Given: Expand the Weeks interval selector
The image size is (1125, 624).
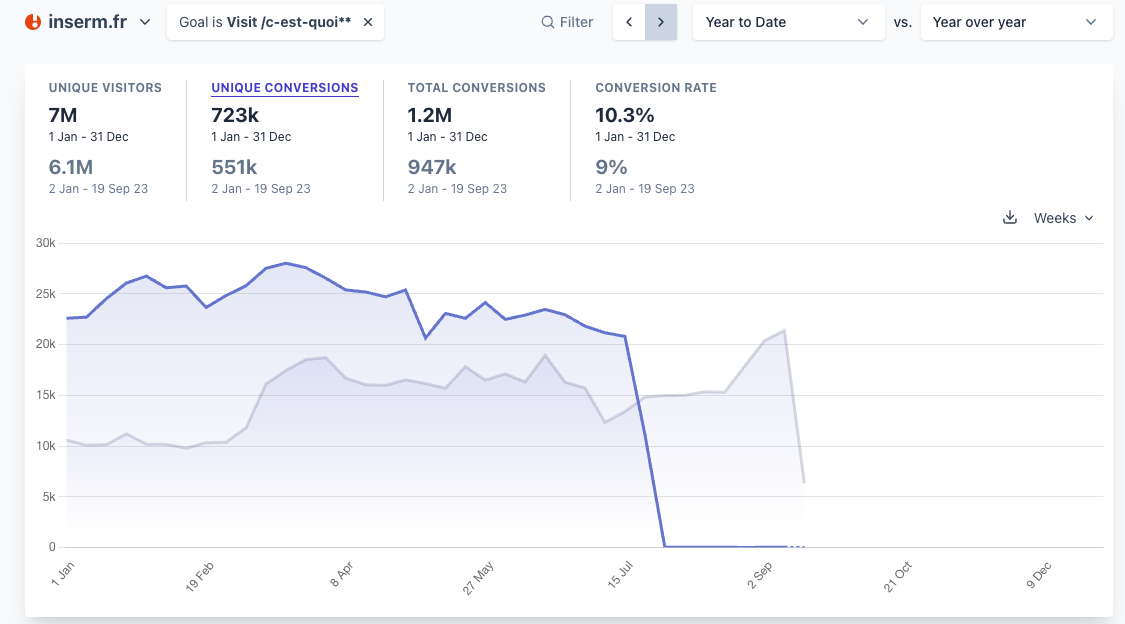Looking at the screenshot, I should tap(1063, 218).
